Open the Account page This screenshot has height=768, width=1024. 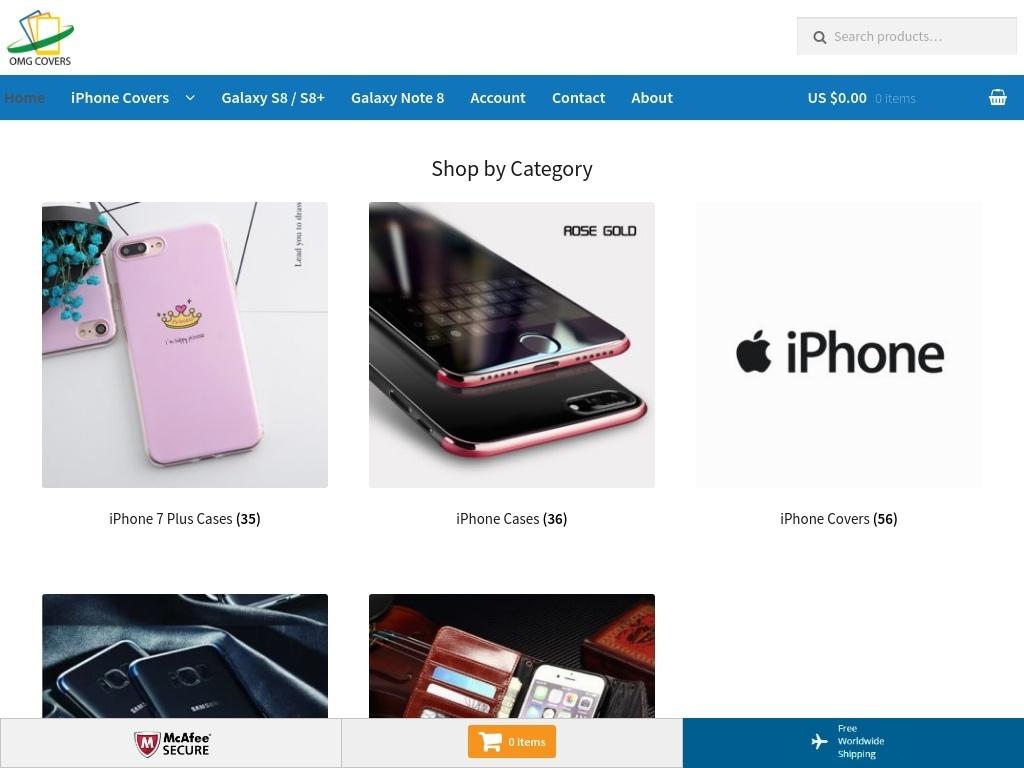pyautogui.click(x=498, y=98)
